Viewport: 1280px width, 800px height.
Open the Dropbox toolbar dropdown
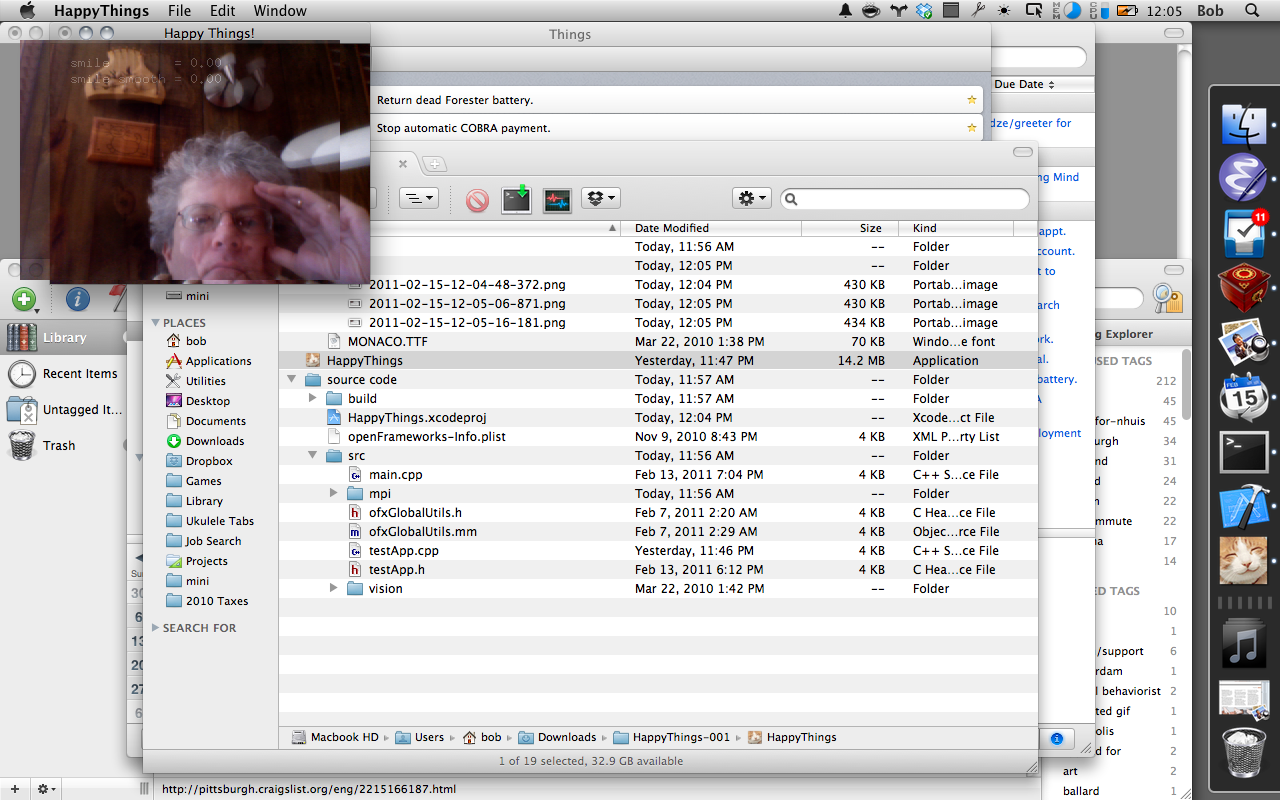602,199
